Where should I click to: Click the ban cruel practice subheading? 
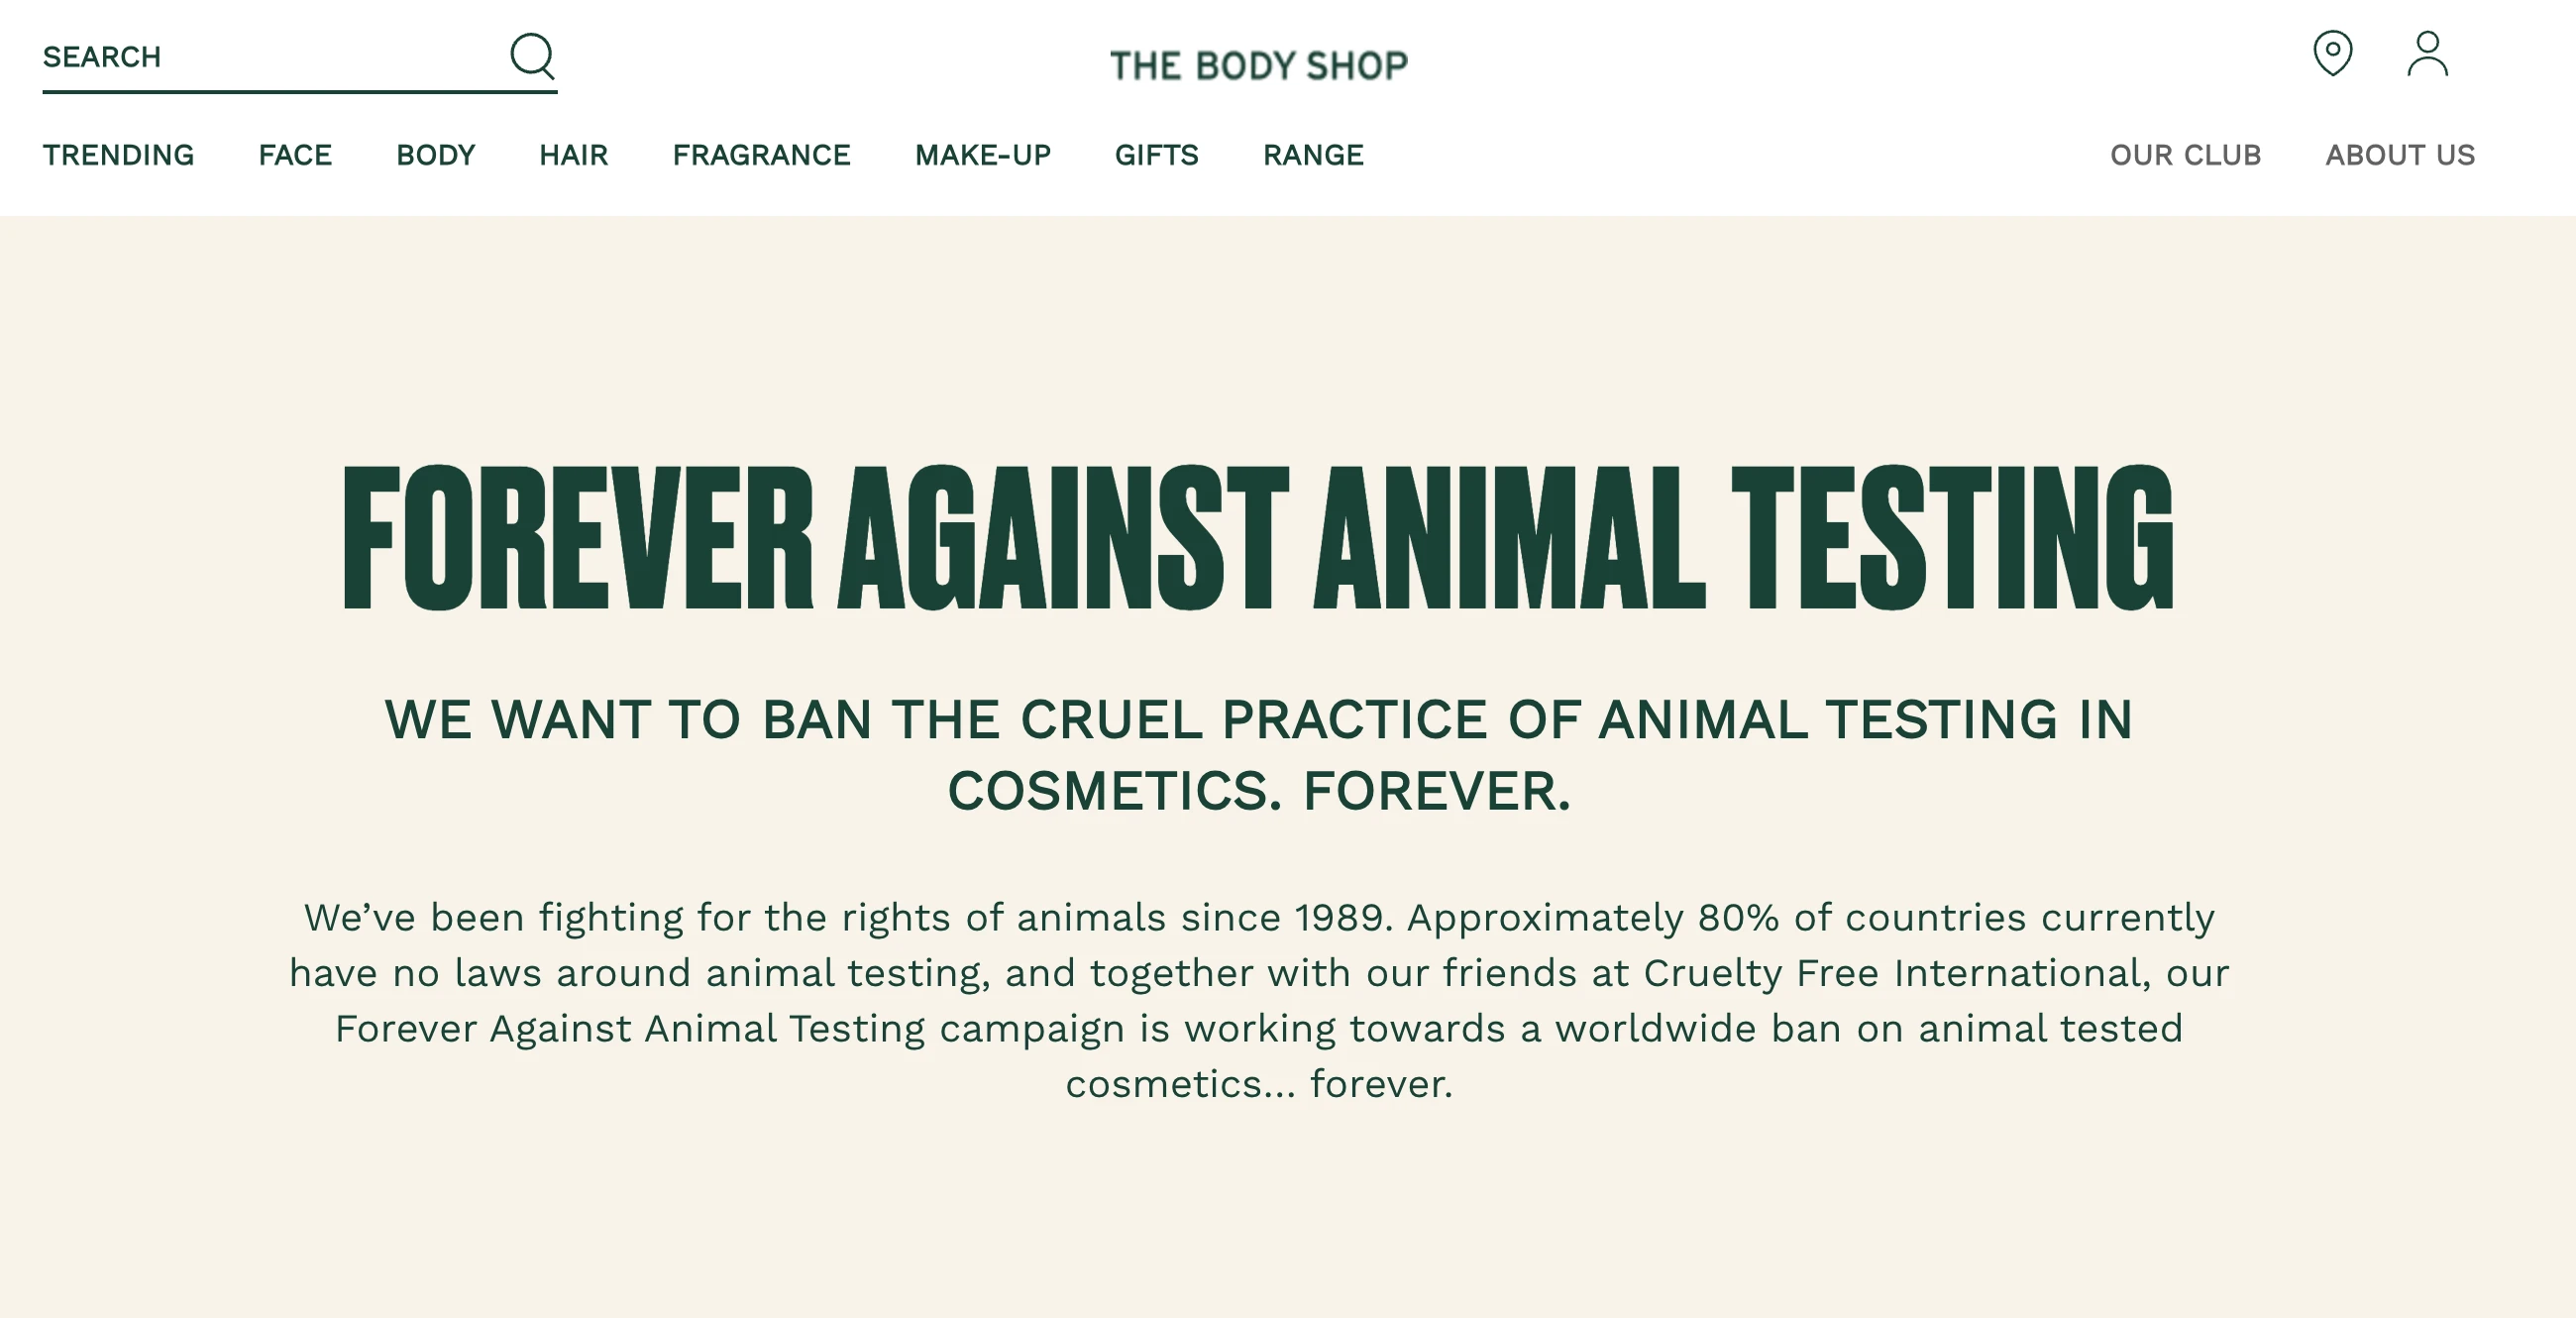tap(1259, 755)
